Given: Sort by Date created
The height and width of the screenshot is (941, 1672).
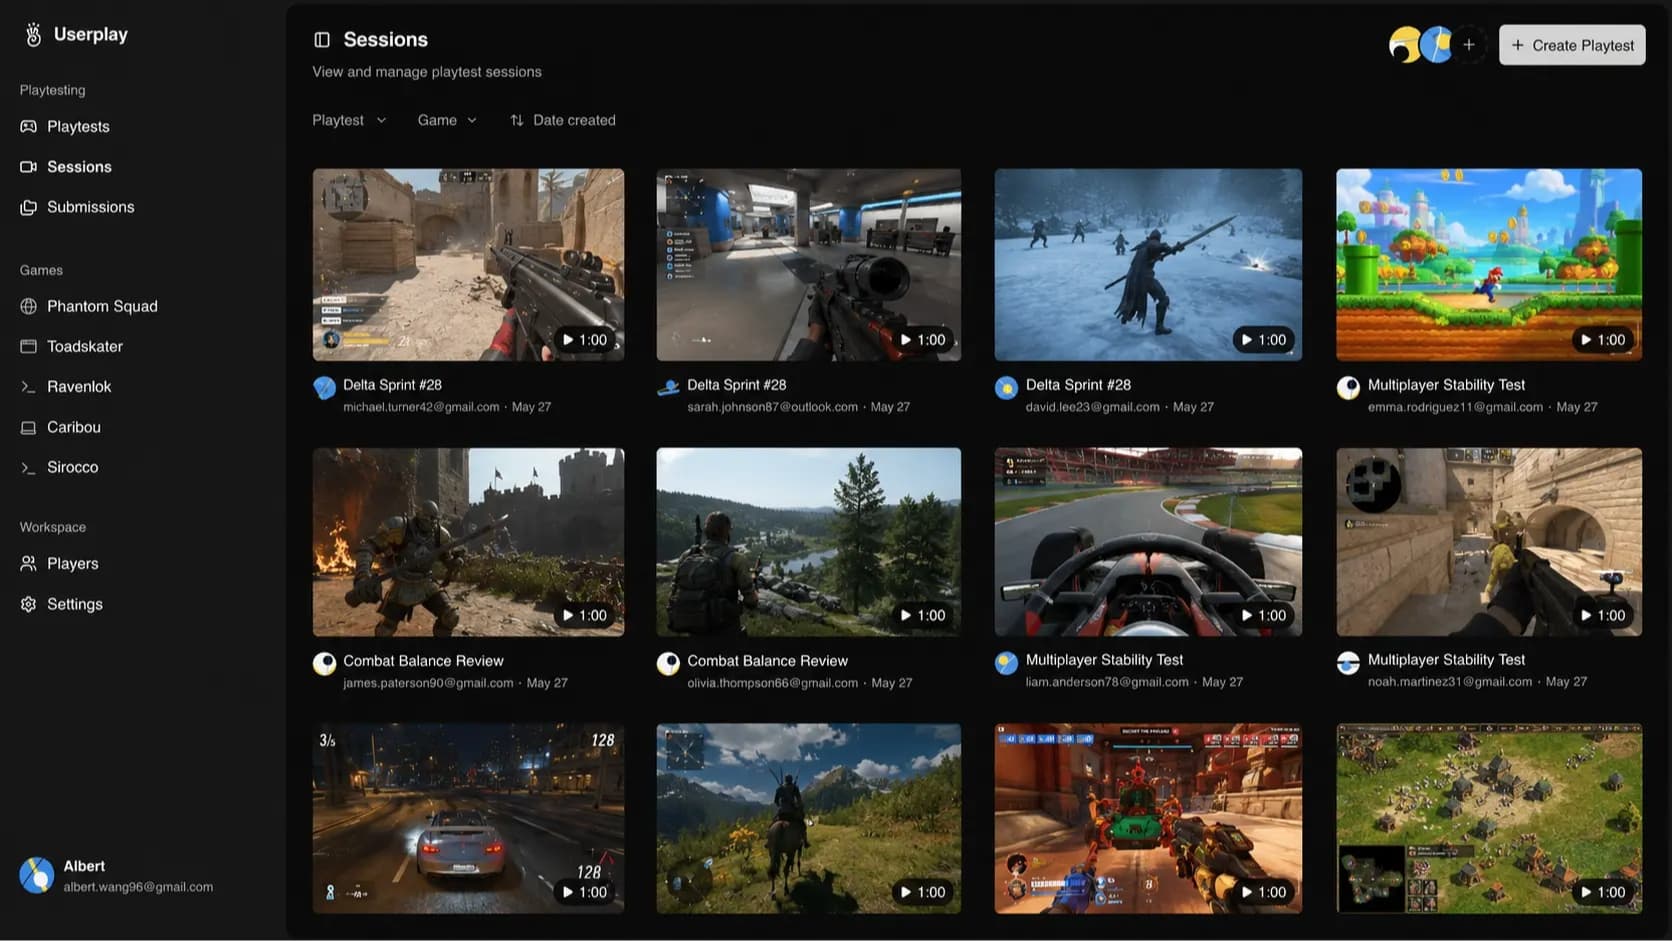Looking at the screenshot, I should click(x=562, y=120).
